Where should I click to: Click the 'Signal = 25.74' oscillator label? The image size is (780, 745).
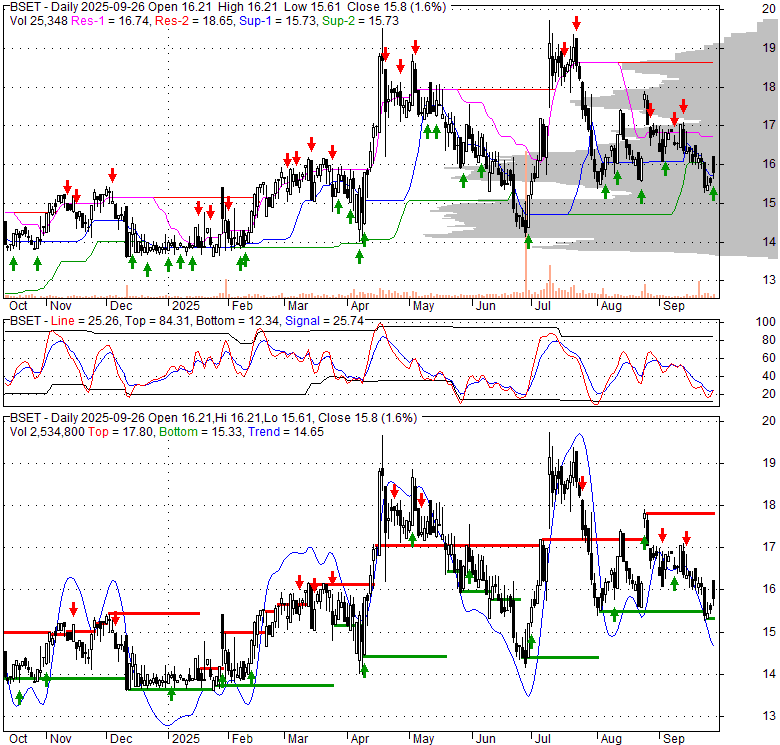coord(324,321)
